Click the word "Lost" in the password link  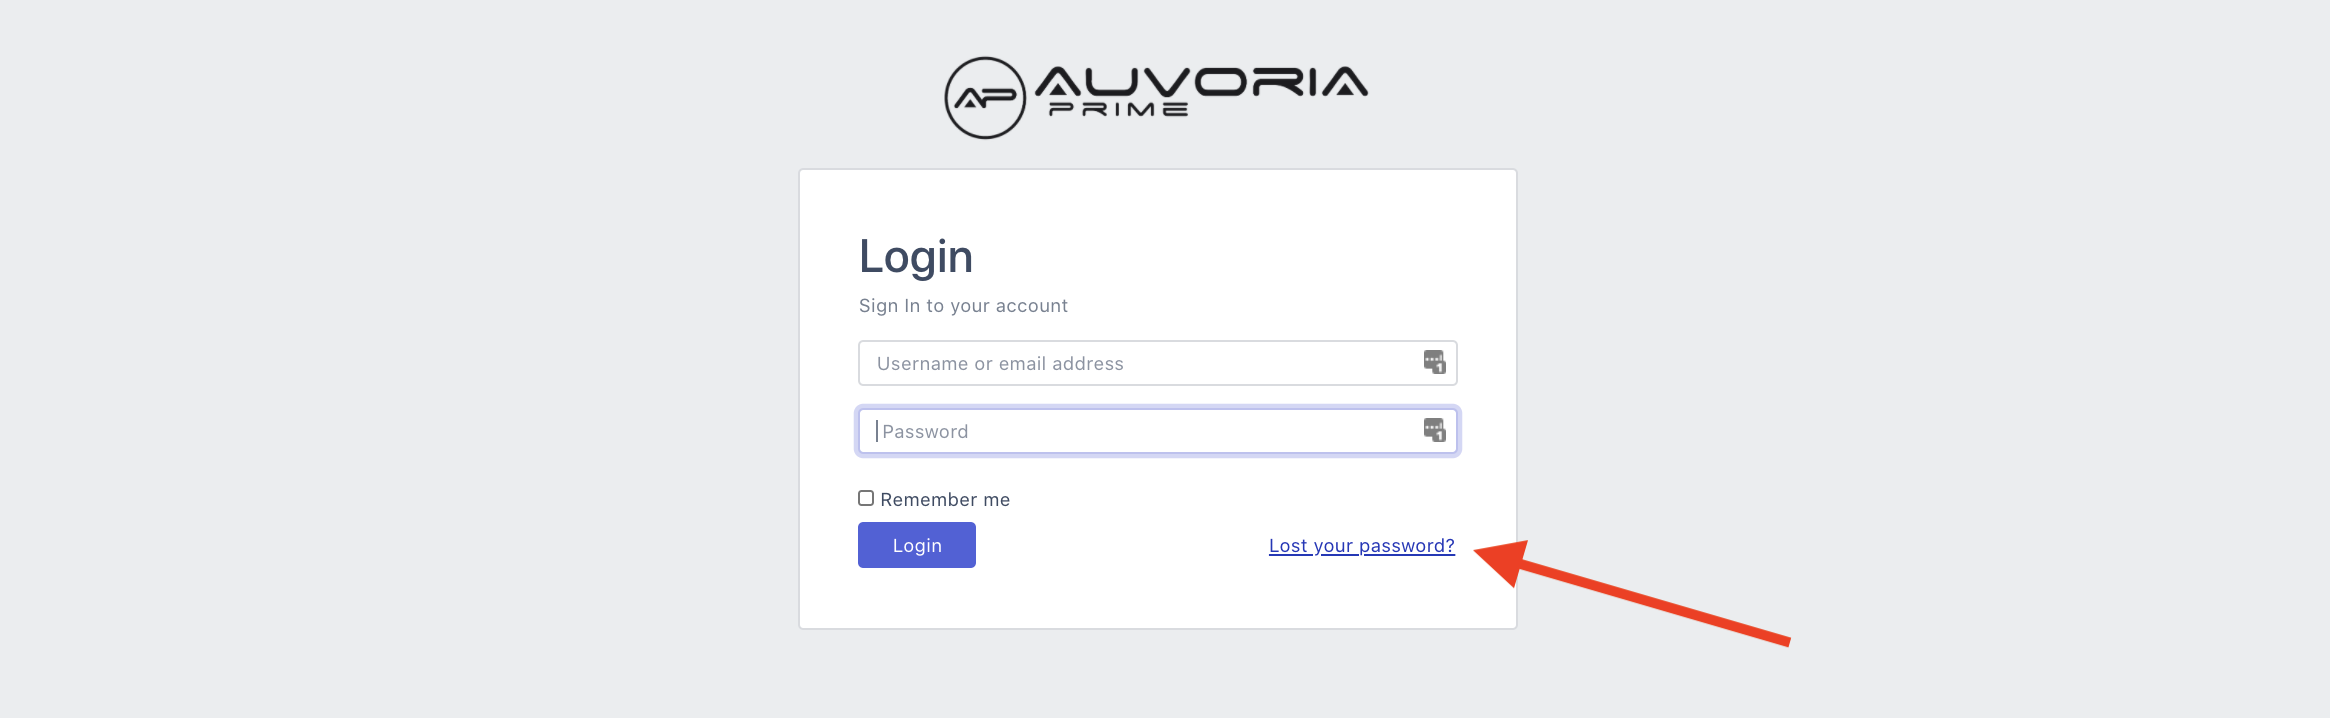[1288, 546]
